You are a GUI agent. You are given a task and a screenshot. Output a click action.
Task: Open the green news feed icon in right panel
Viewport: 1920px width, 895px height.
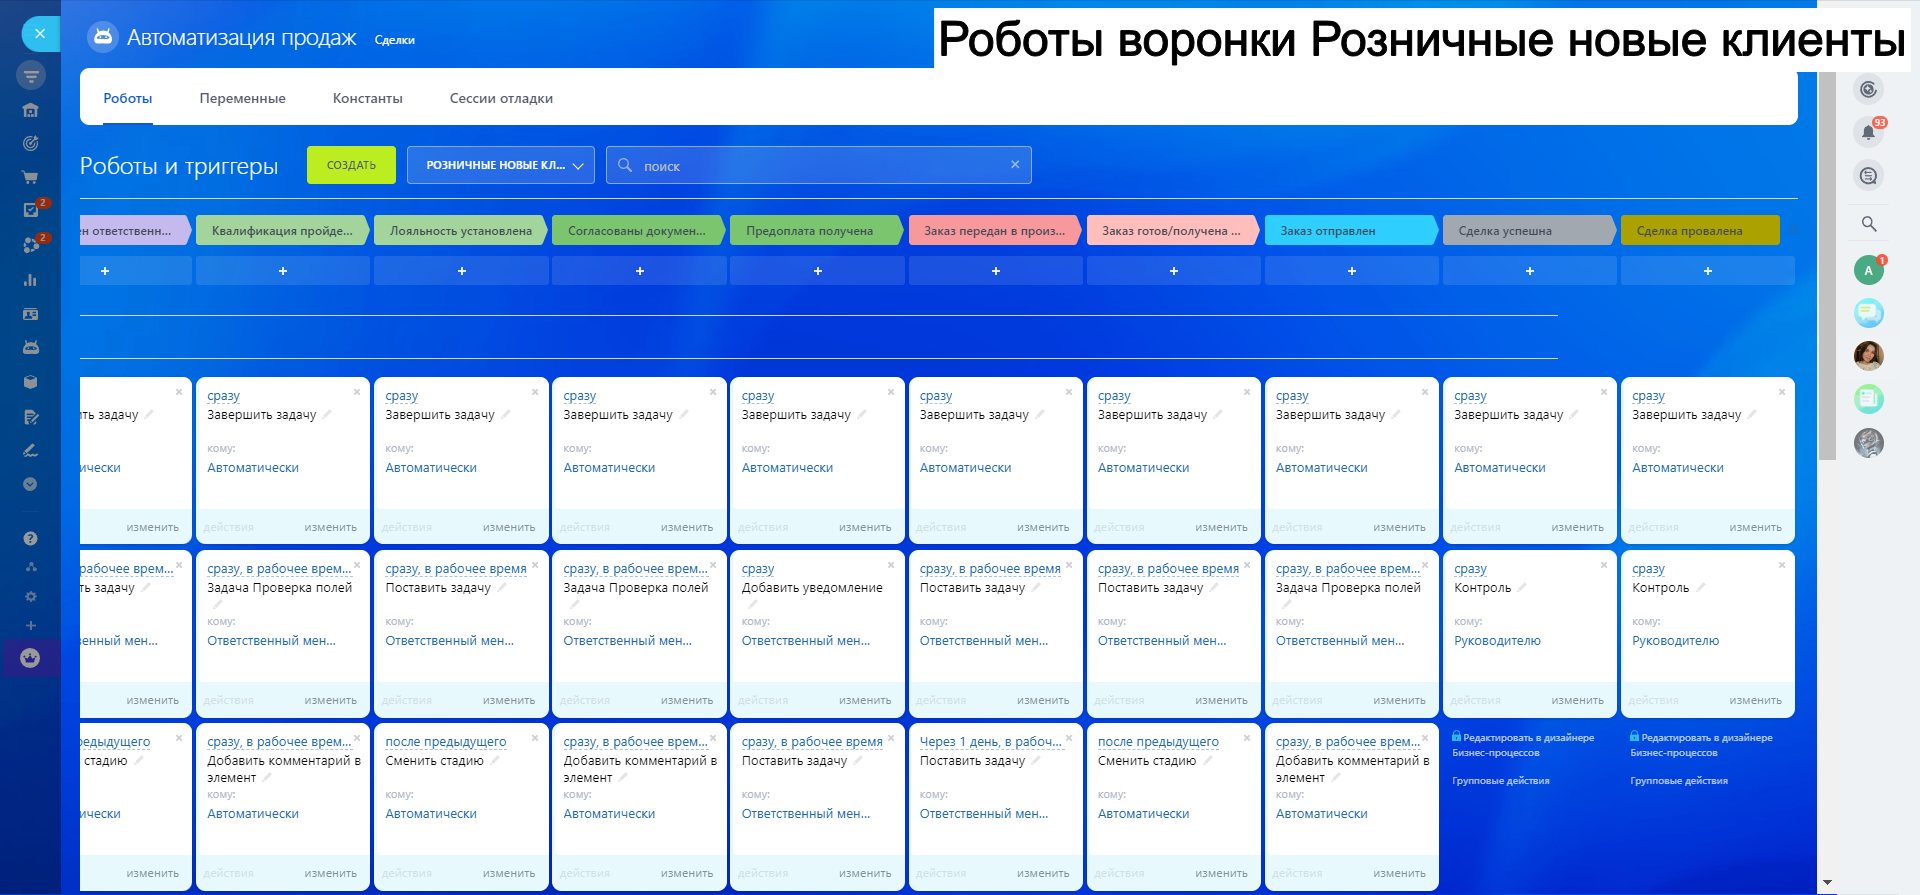click(x=1869, y=399)
